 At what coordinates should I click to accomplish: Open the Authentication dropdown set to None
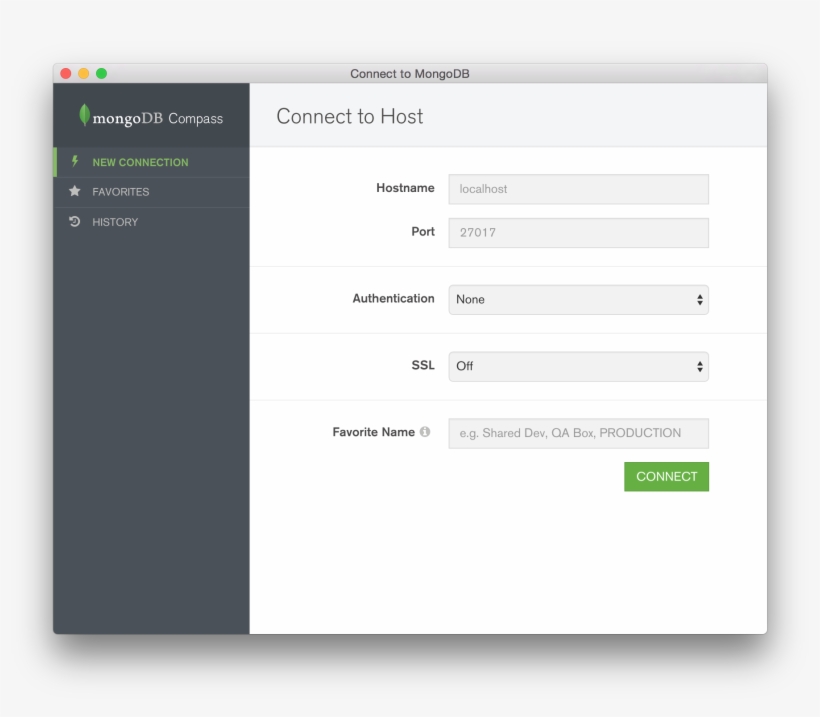(578, 300)
